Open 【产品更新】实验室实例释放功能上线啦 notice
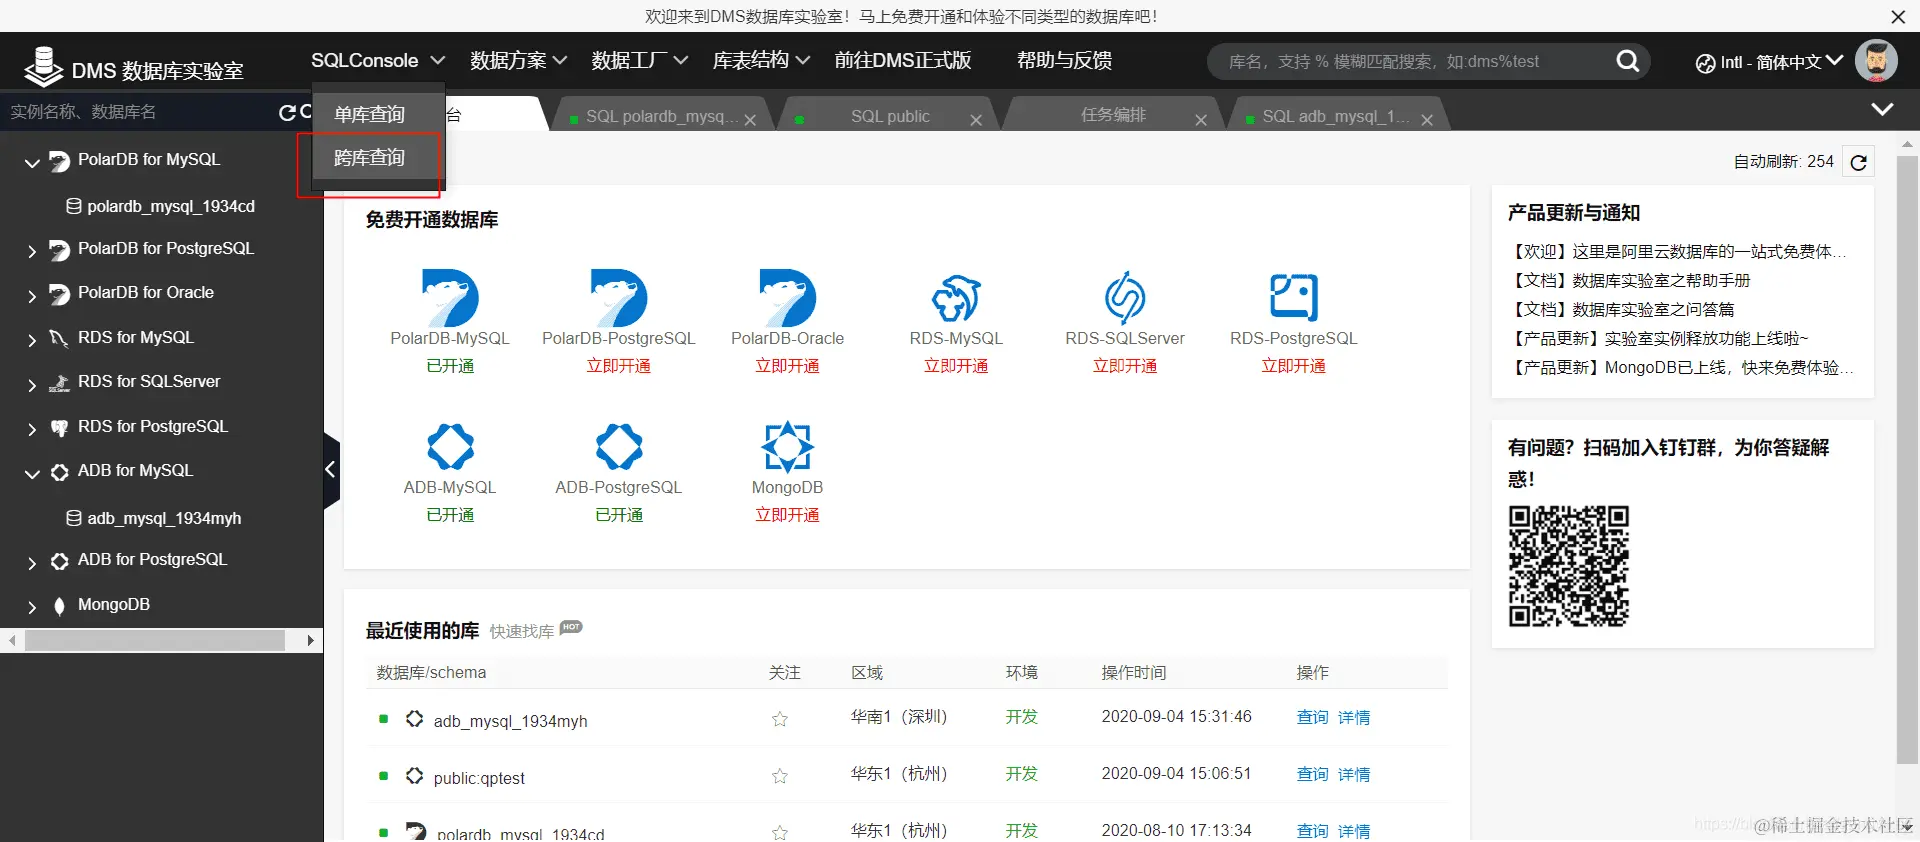The image size is (1920, 842). click(1658, 338)
